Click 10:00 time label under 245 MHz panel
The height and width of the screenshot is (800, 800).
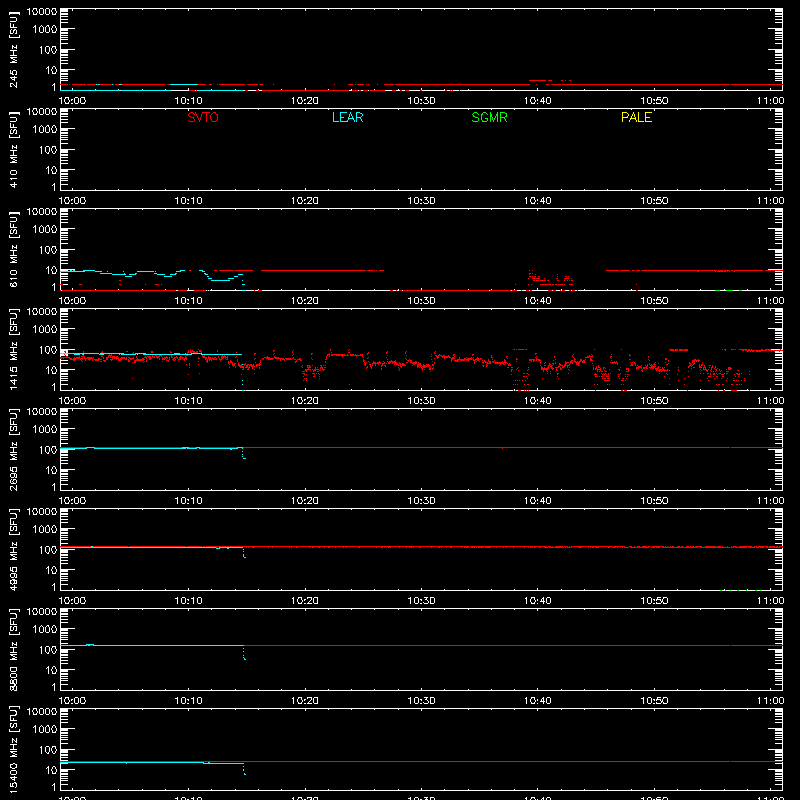click(72, 101)
